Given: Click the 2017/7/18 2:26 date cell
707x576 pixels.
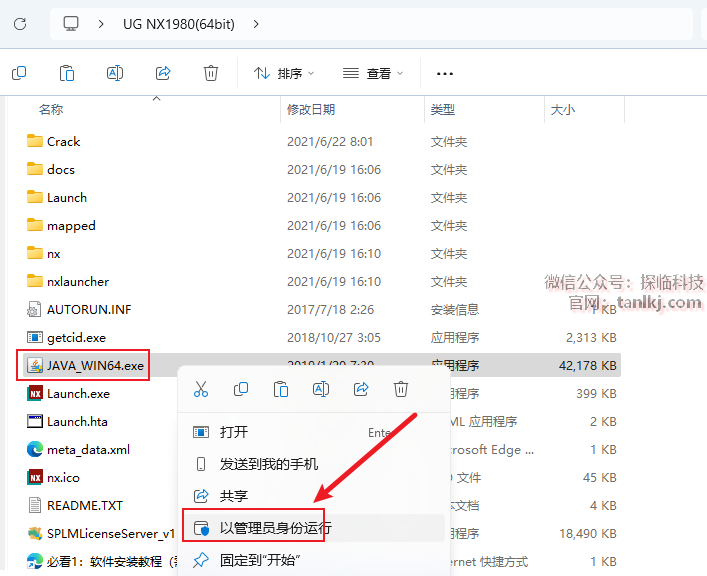Looking at the screenshot, I should pyautogui.click(x=331, y=309).
